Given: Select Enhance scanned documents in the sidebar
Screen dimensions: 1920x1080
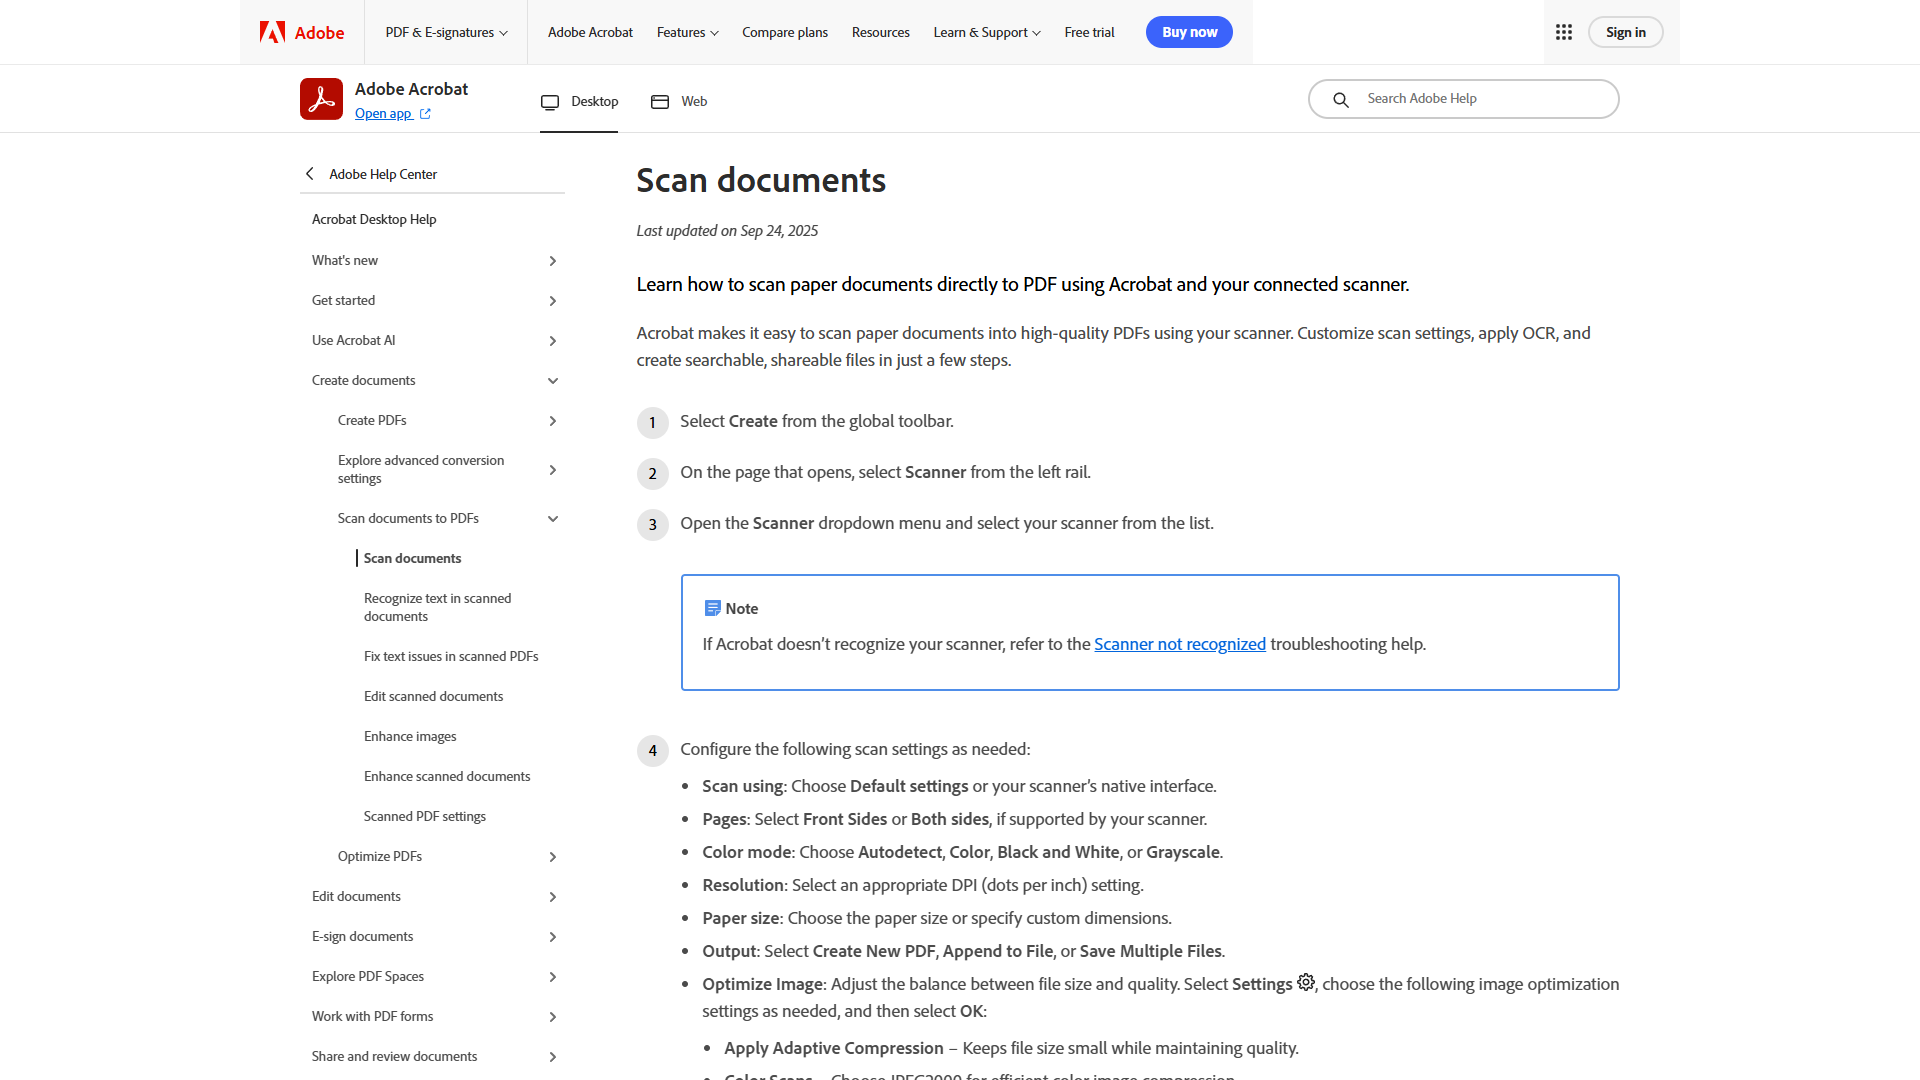Looking at the screenshot, I should tap(447, 776).
